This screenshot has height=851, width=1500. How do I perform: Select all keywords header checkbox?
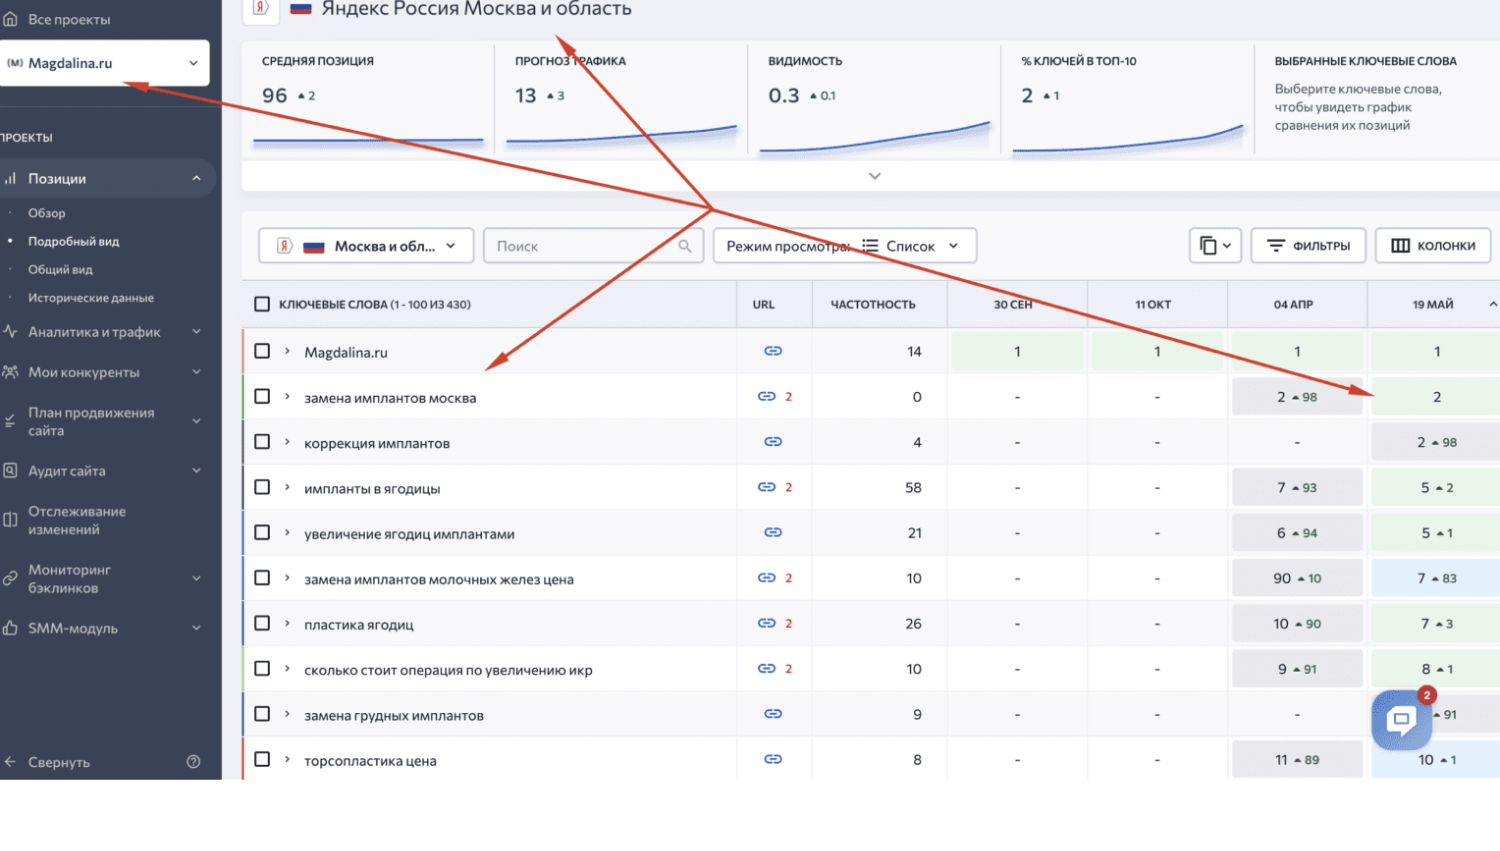pos(262,304)
